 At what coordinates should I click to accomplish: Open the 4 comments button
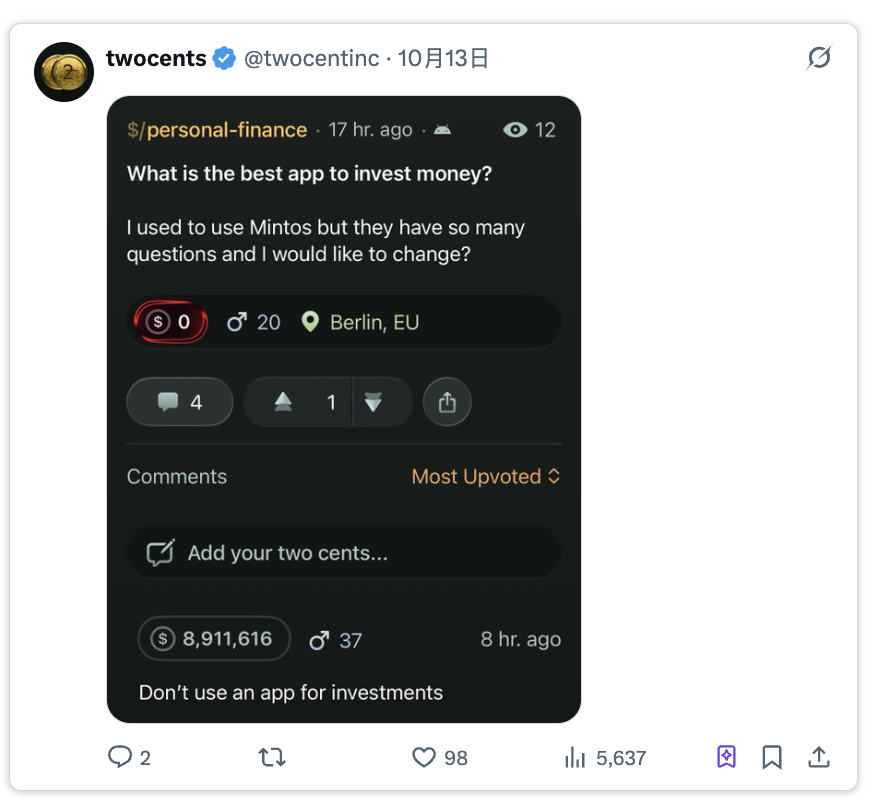click(180, 402)
